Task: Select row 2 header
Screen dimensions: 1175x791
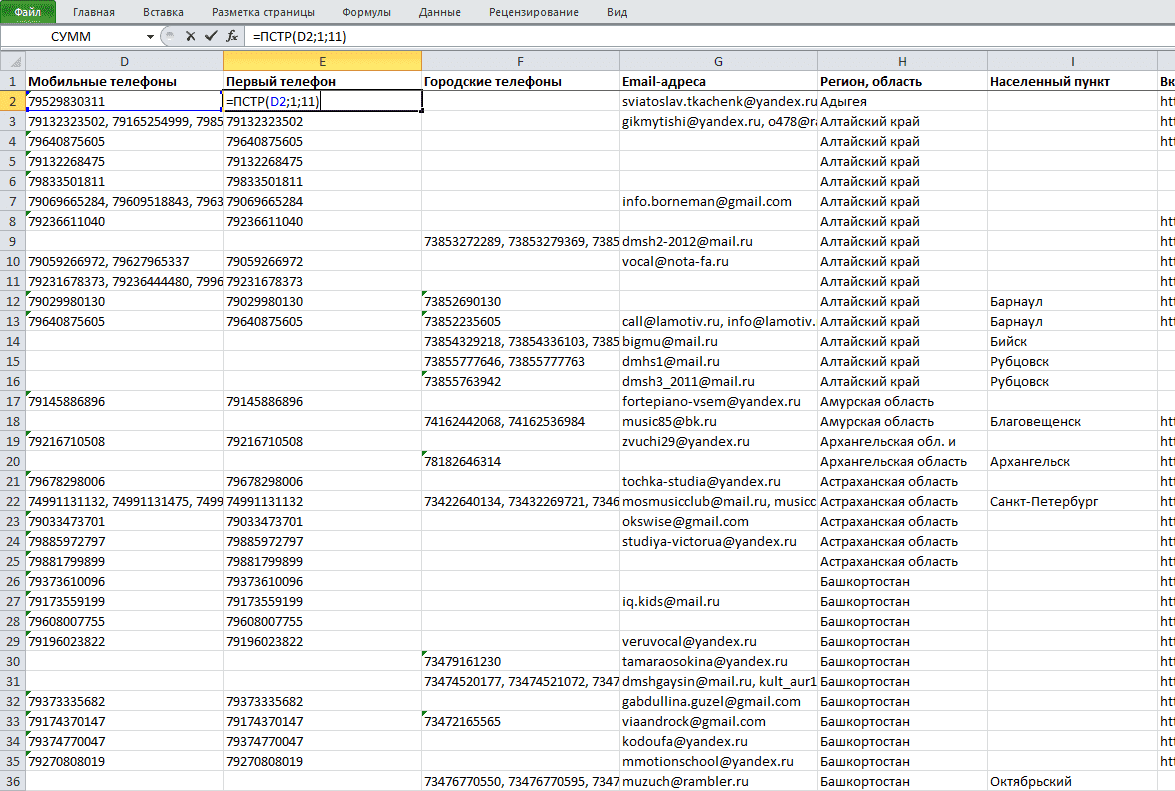Action: tap(13, 101)
